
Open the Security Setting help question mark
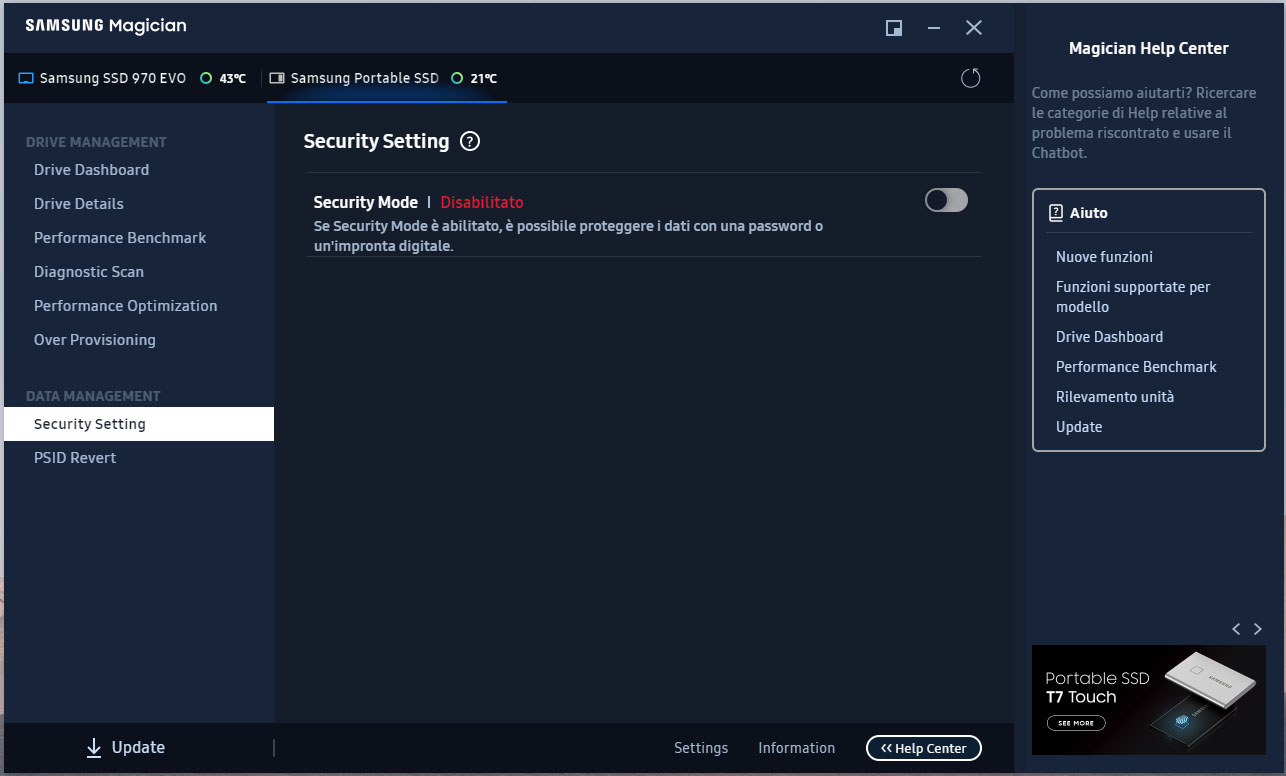tap(470, 142)
